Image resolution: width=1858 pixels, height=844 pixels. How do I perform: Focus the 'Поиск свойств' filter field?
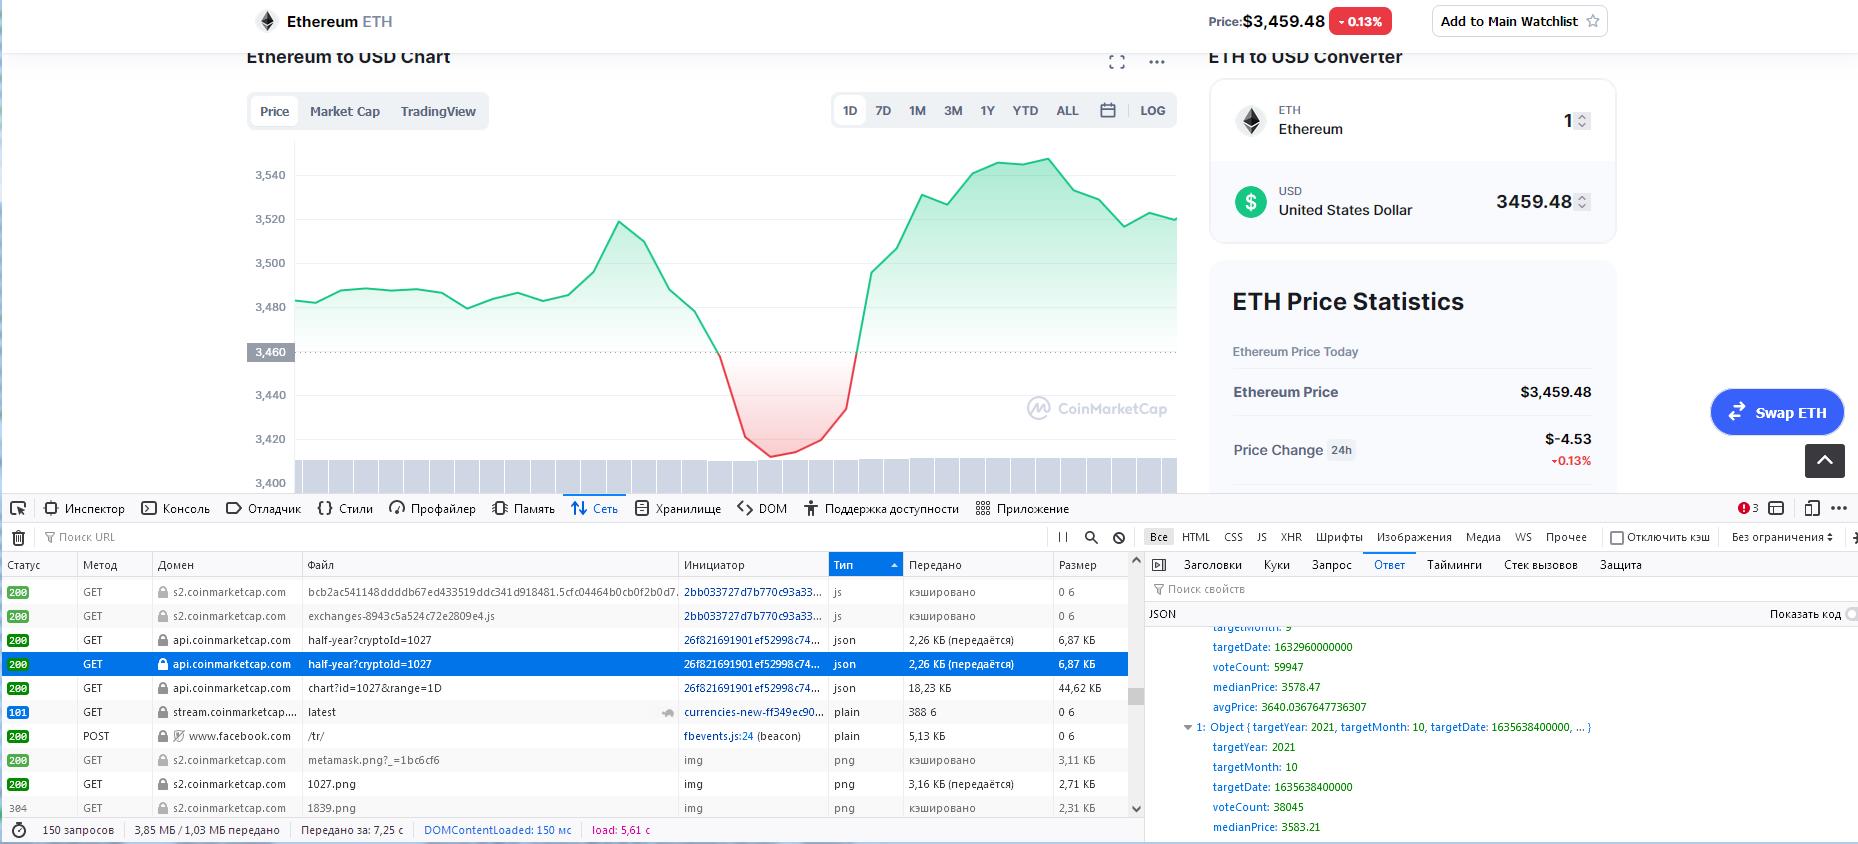(x=1500, y=589)
